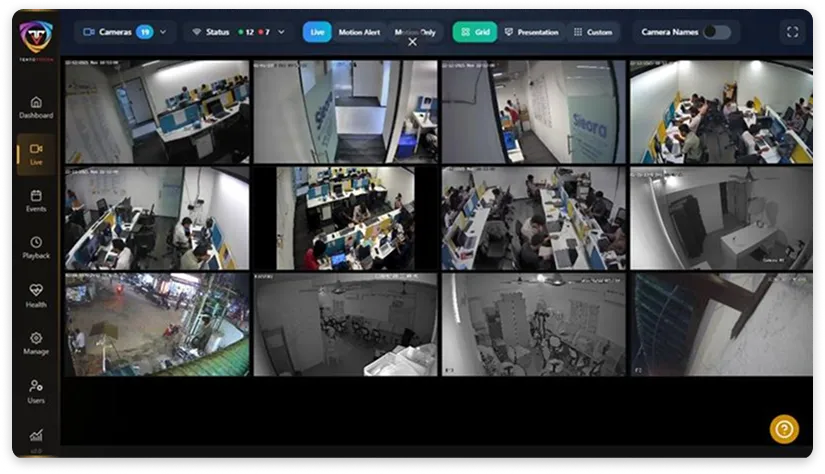
Task: Toggle the Camera Names switch
Action: click(x=716, y=32)
